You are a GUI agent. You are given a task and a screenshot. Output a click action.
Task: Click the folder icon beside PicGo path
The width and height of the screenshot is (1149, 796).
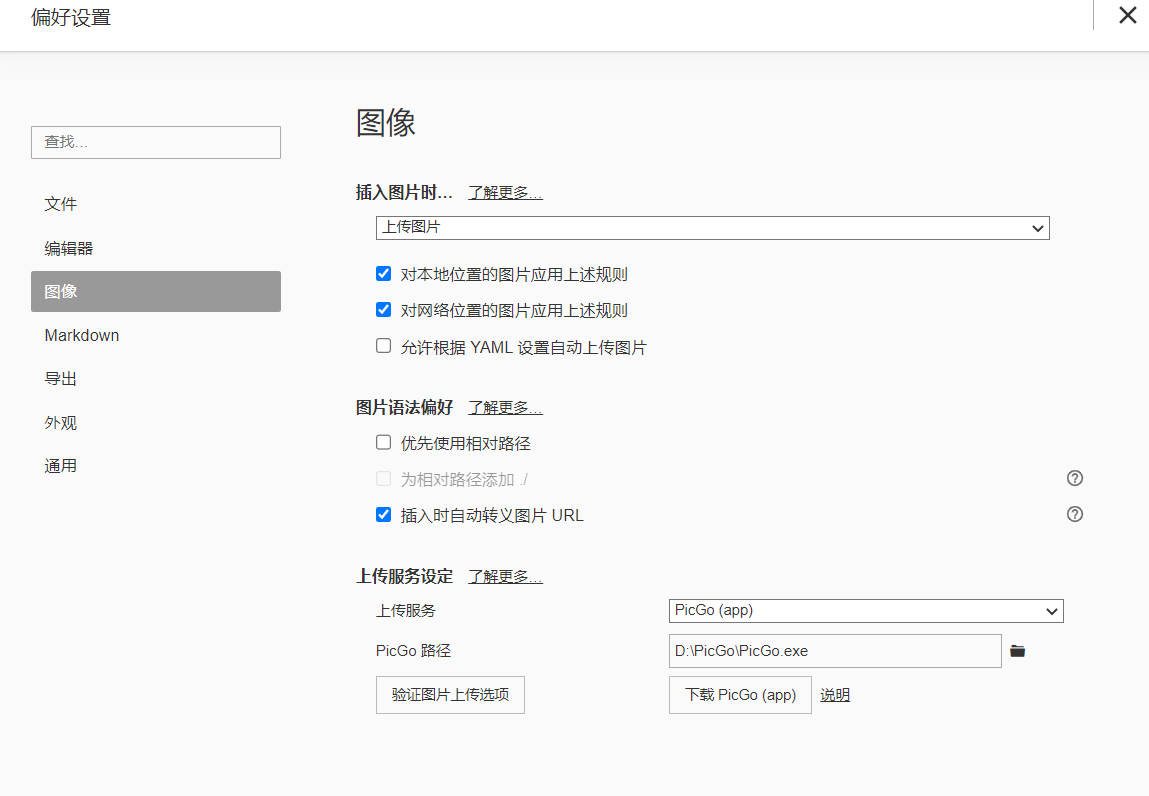[x=1017, y=651]
